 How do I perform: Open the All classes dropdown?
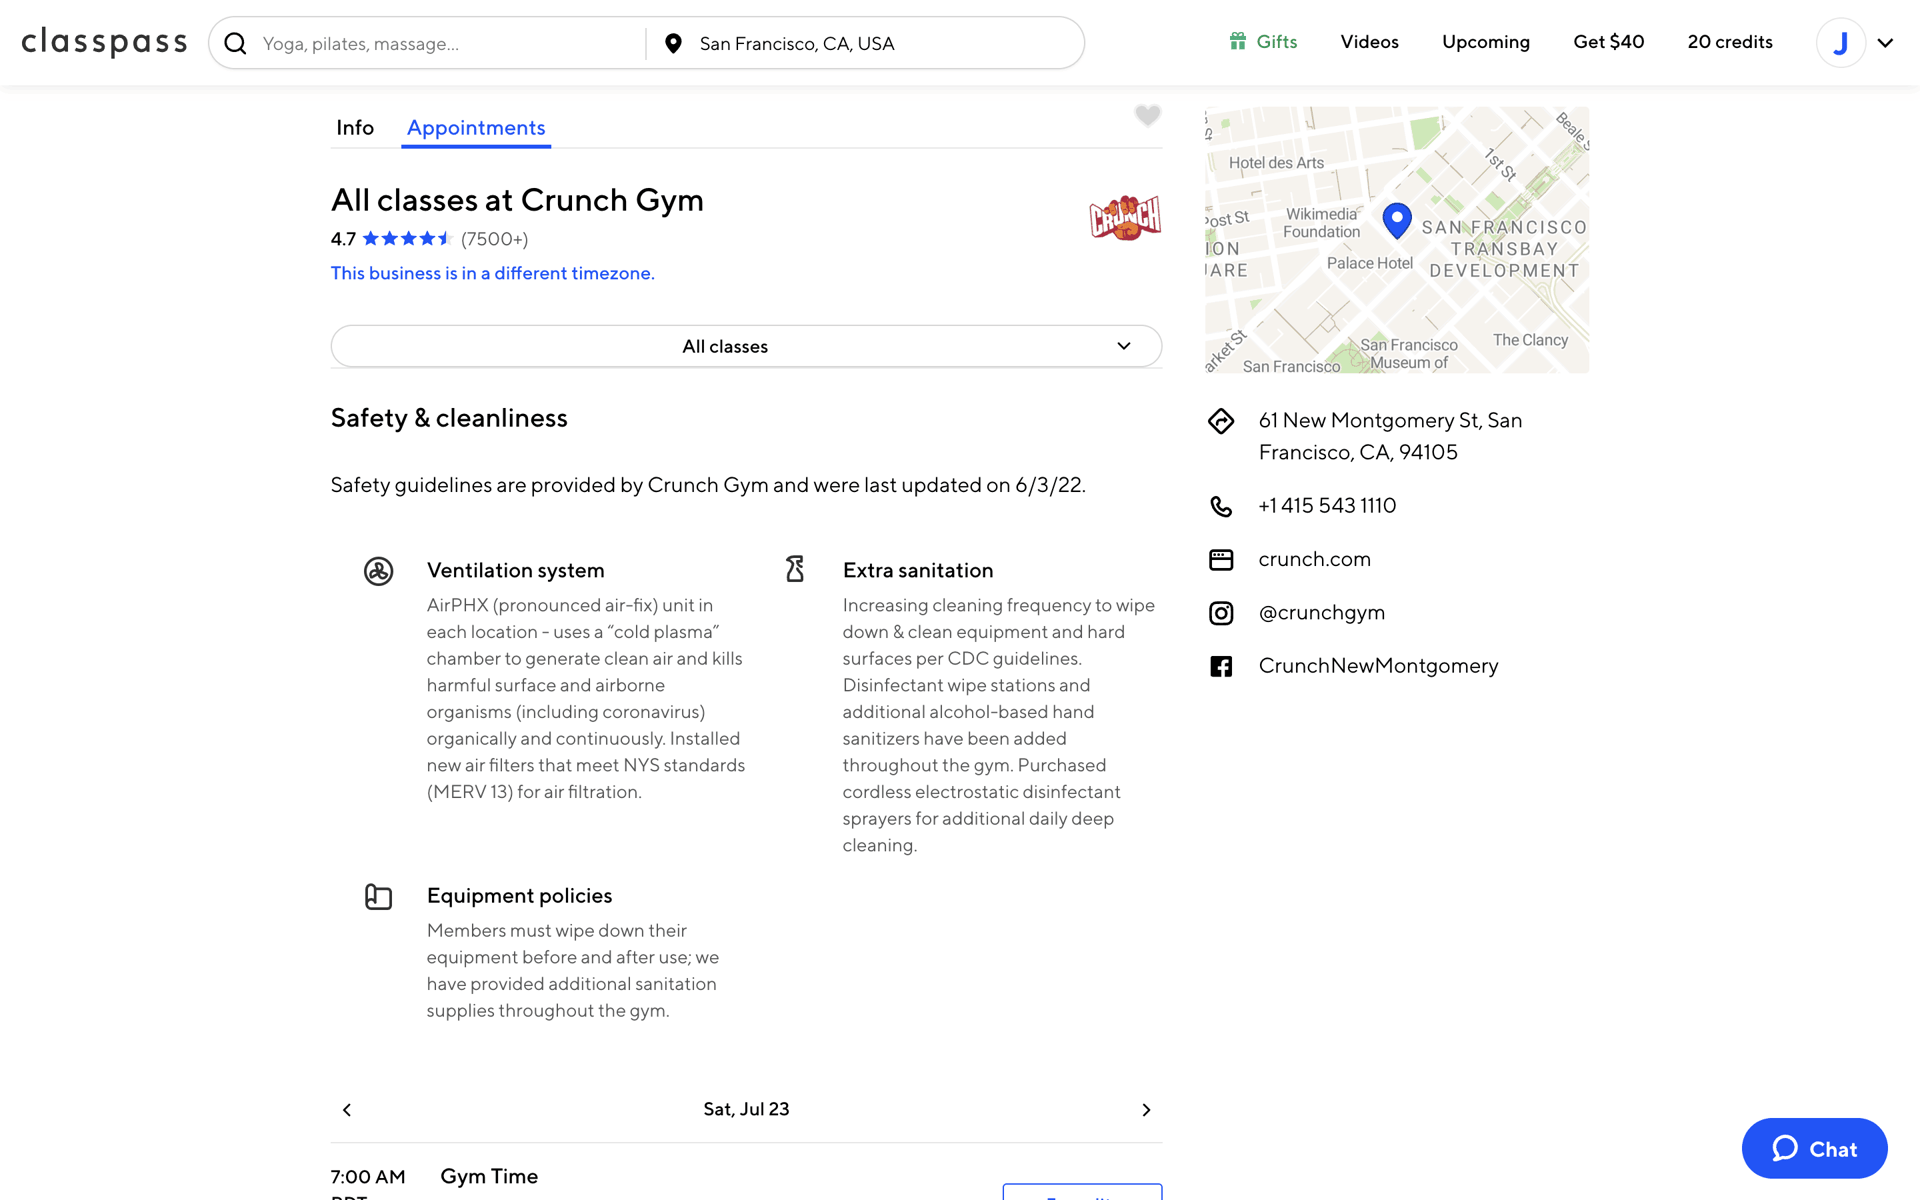click(x=746, y=346)
